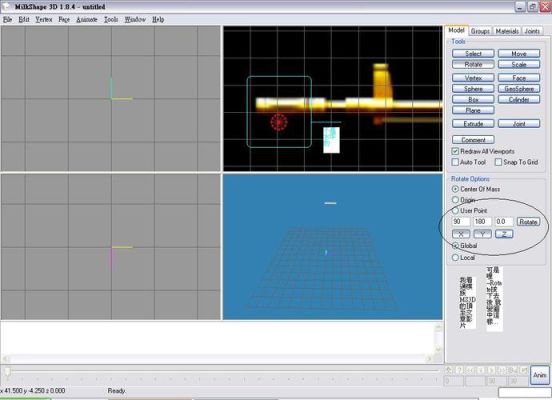Switch to the Joints tab

pos(532,31)
